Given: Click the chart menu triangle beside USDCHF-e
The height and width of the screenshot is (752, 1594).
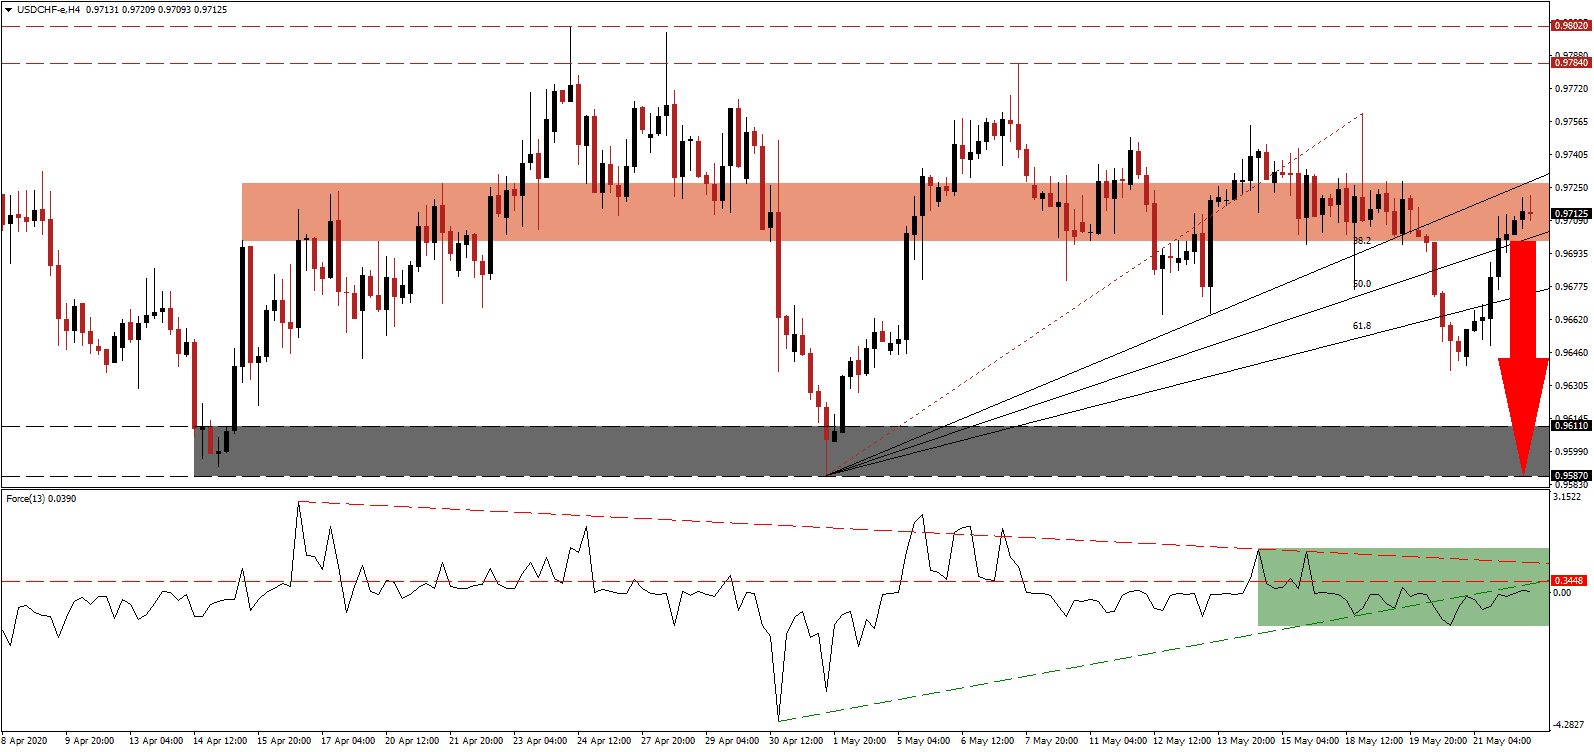Looking at the screenshot, I should pyautogui.click(x=8, y=10).
